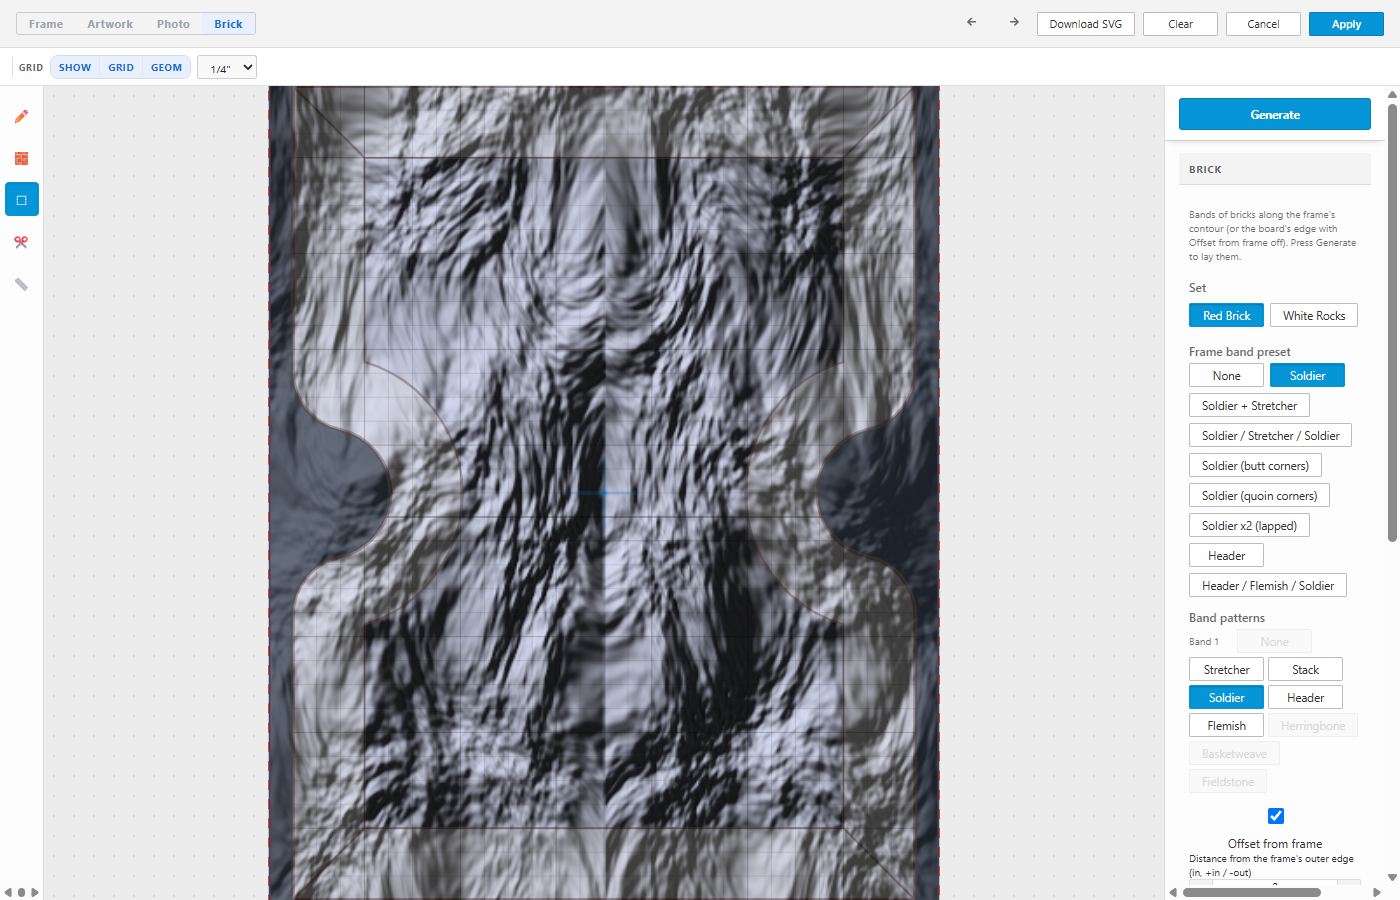Select the None frame band preset
The height and width of the screenshot is (900, 1400).
click(x=1226, y=375)
